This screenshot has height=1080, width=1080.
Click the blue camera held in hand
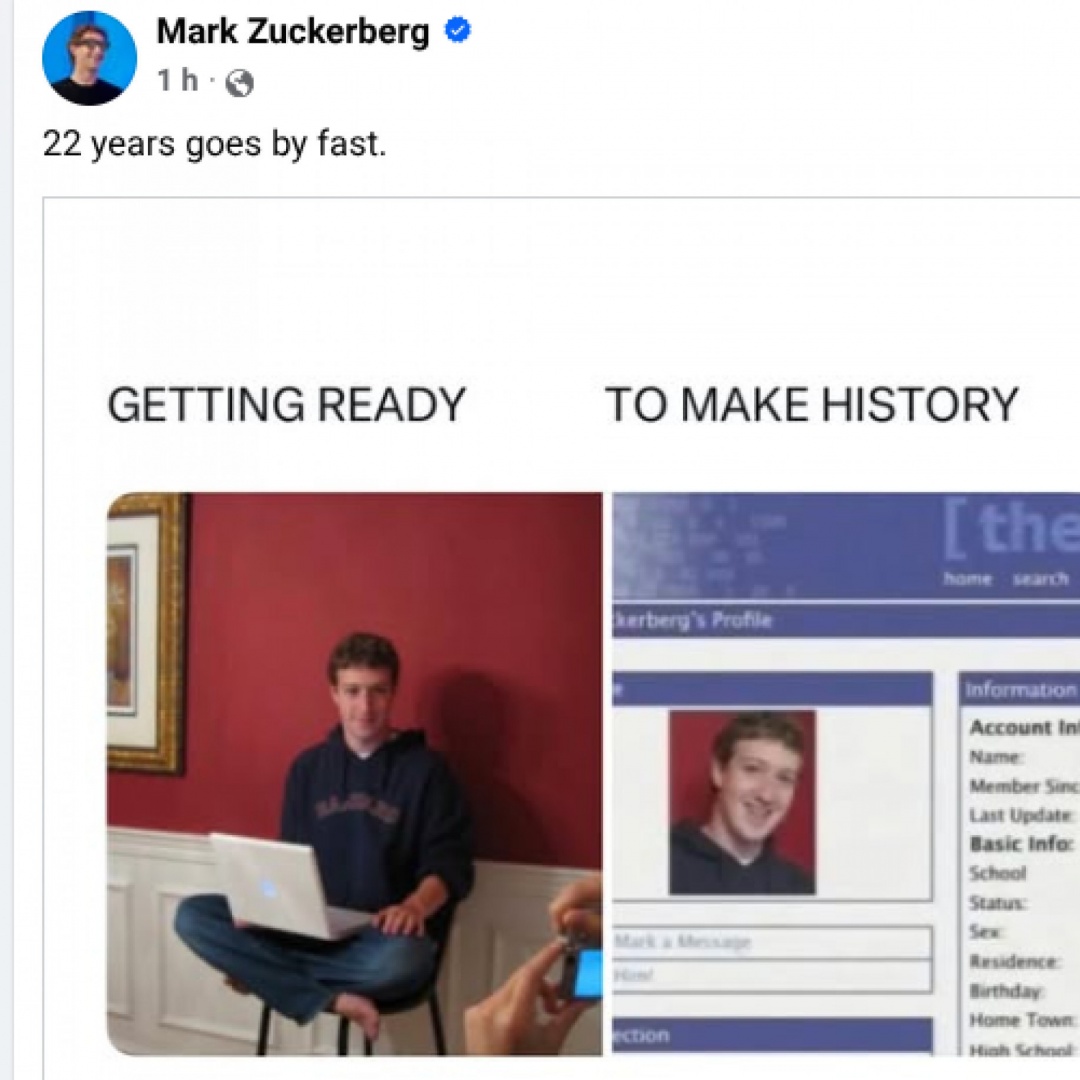point(585,973)
